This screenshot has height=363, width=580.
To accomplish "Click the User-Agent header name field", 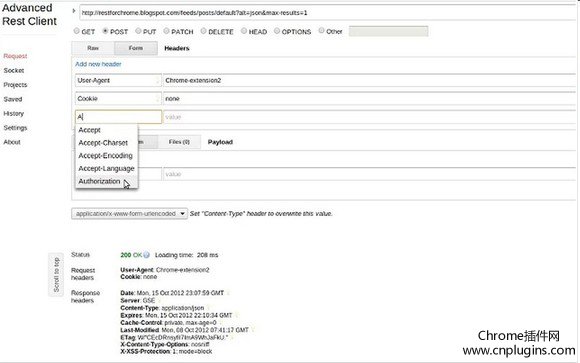I will [118, 80].
